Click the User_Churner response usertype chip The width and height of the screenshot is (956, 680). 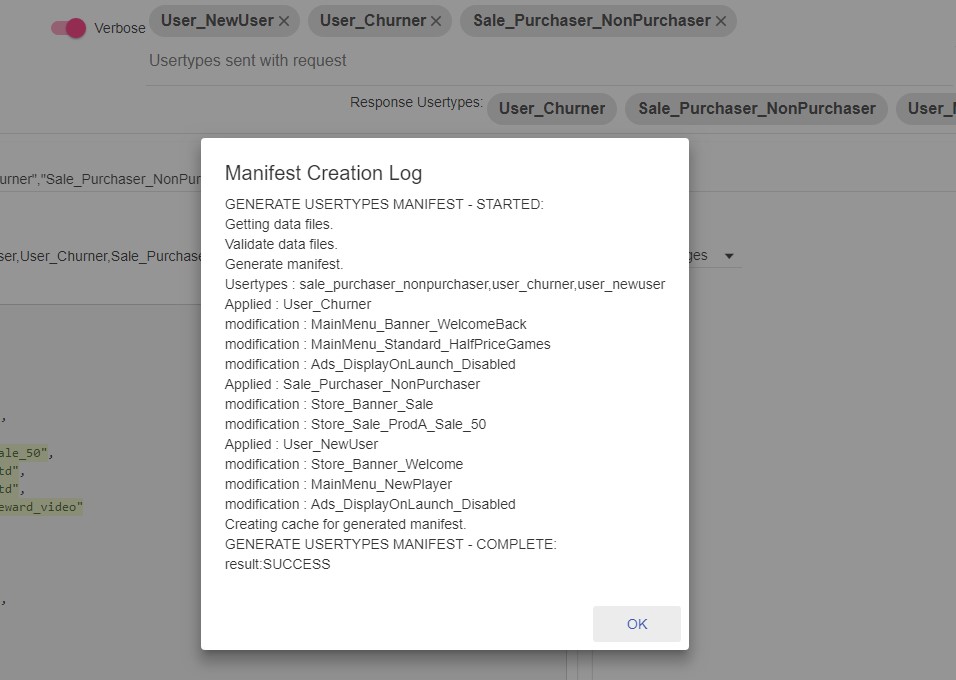551,109
